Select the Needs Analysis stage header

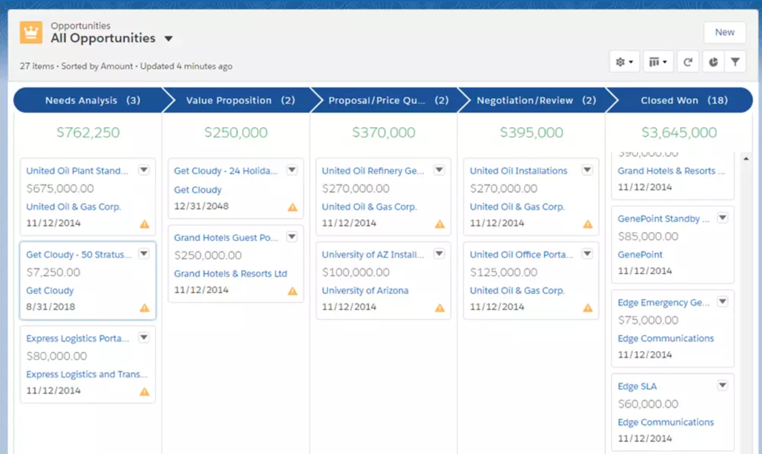[88, 100]
